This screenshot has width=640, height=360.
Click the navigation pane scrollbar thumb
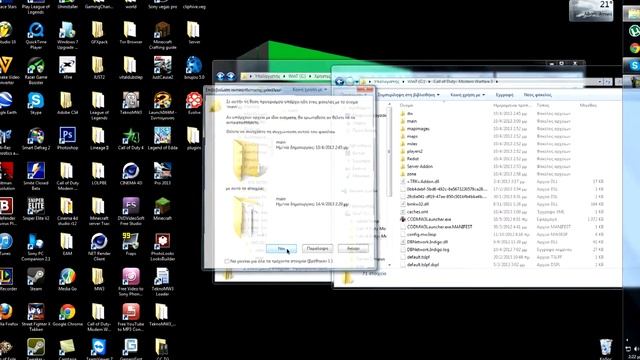pos(389,151)
